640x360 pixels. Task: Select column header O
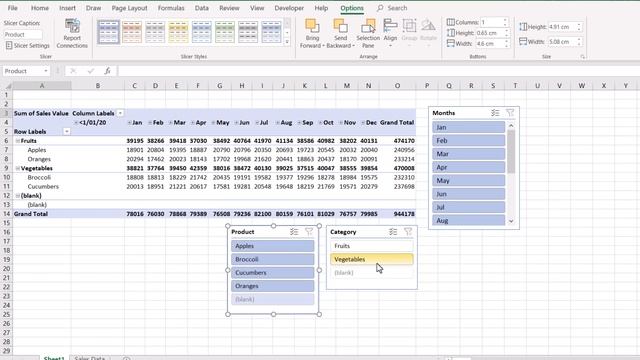(397, 86)
